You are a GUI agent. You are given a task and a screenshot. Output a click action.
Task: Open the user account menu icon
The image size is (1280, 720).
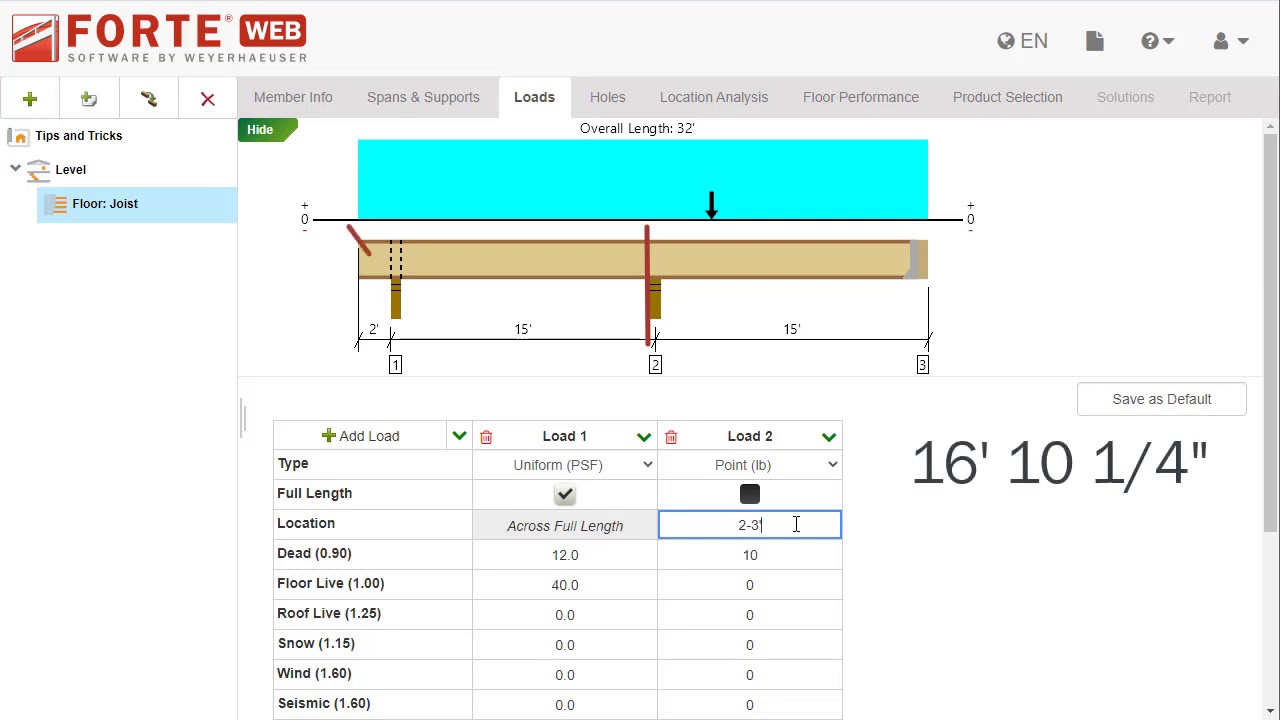(x=1230, y=41)
